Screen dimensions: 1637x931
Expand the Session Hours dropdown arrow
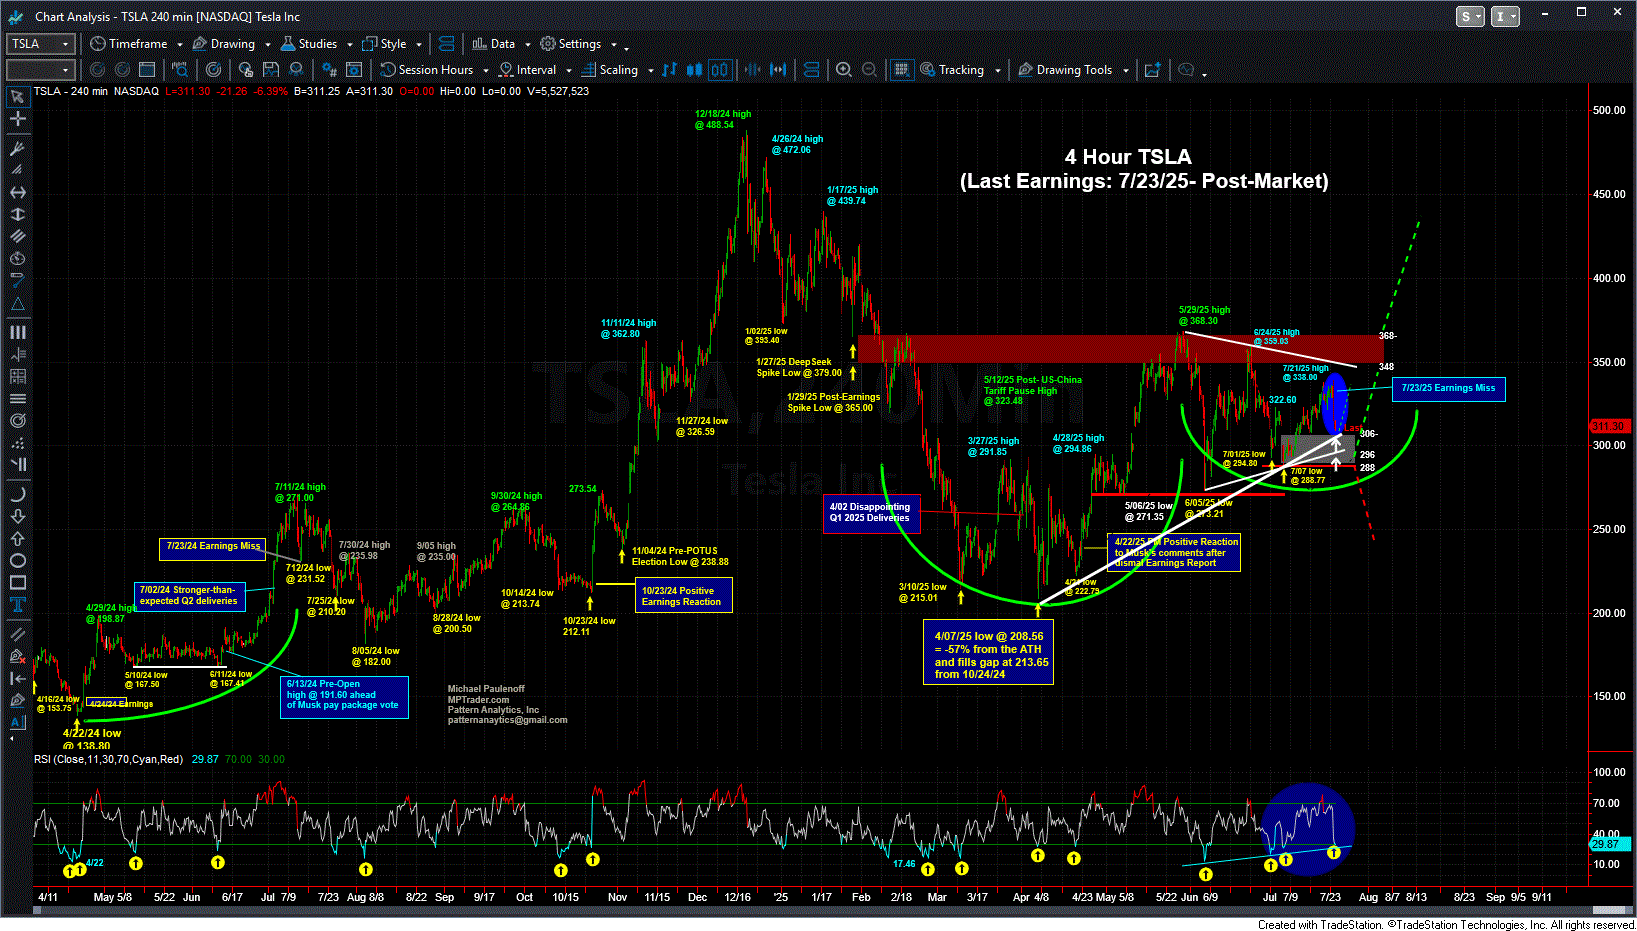[486, 70]
